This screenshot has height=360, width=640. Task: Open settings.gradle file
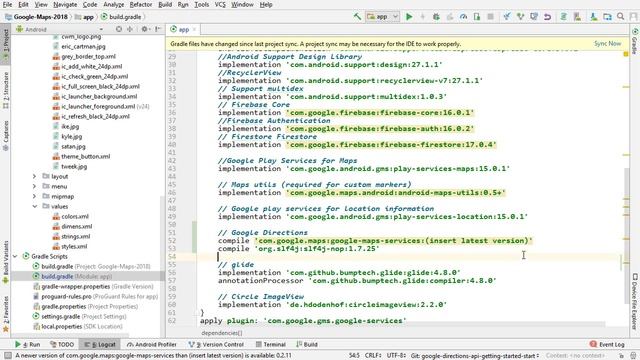tap(79, 316)
